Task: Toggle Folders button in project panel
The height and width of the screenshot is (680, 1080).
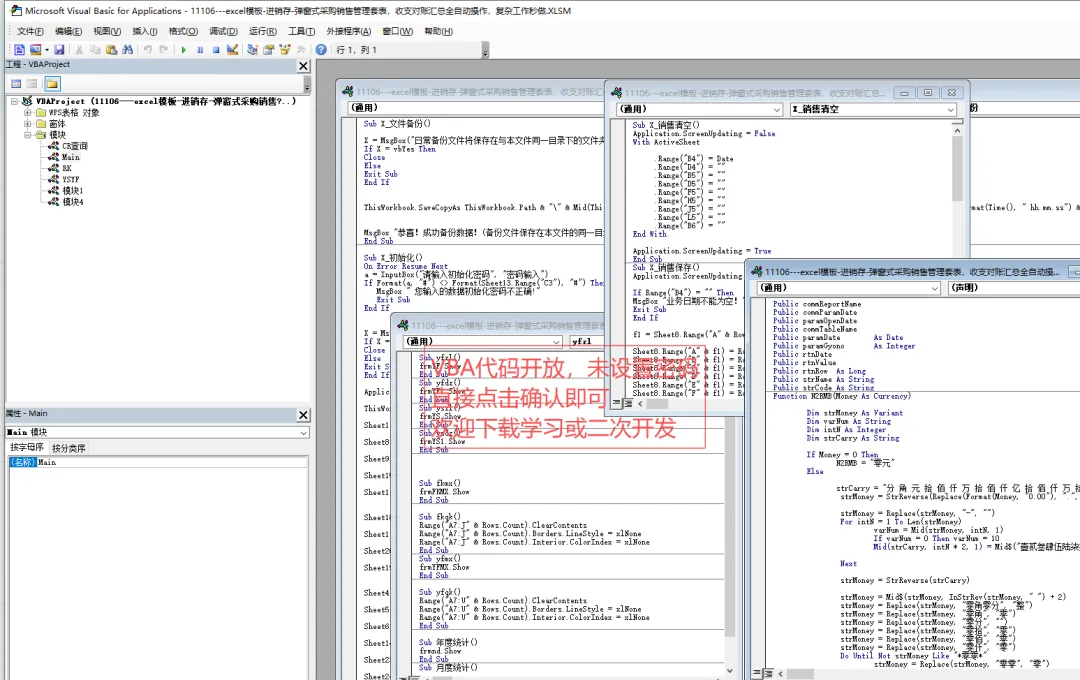Action: (52, 84)
